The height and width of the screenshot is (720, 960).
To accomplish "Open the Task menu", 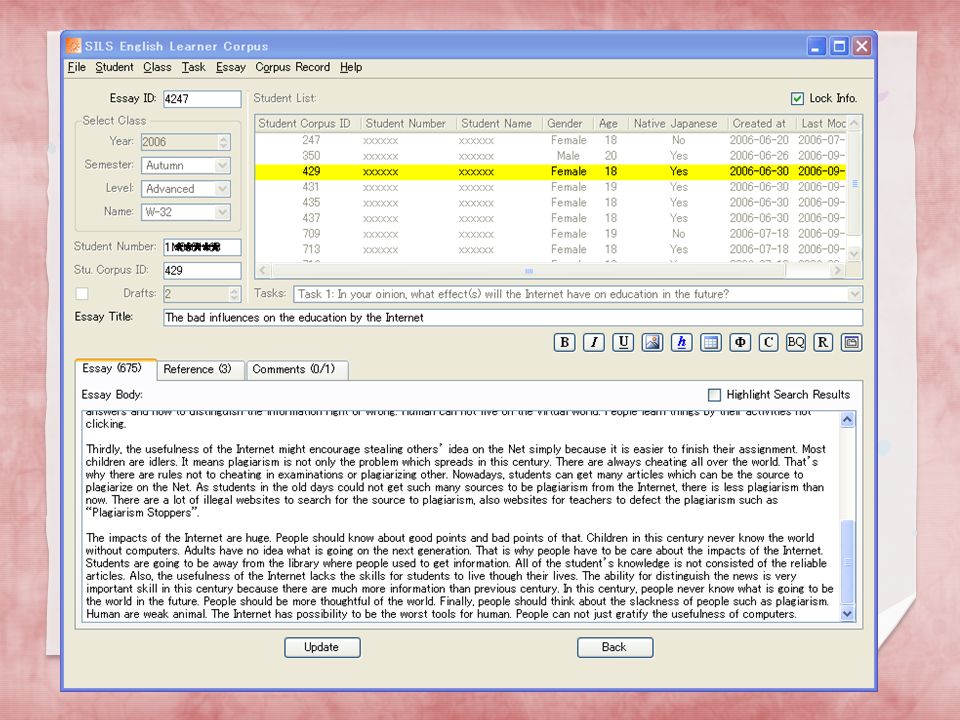I will click(193, 67).
